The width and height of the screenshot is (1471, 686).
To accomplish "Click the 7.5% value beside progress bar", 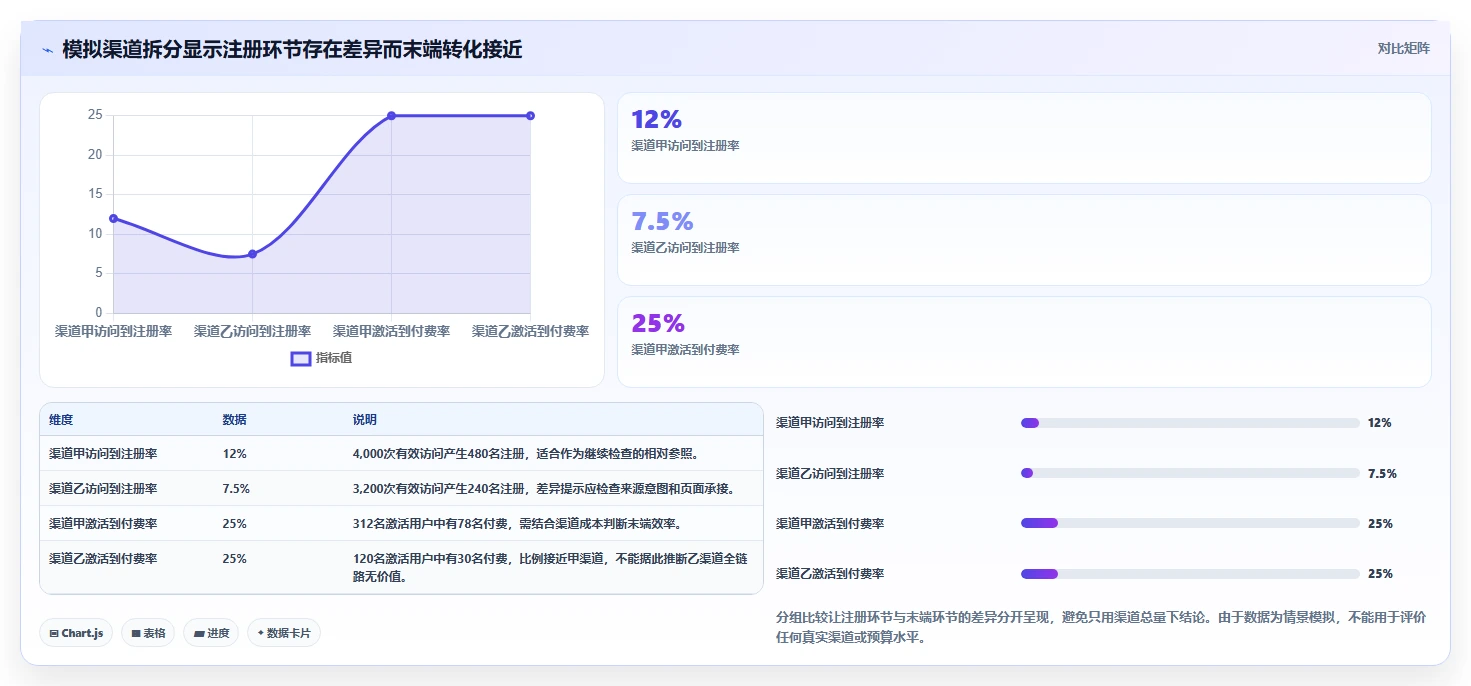I will tap(1382, 473).
